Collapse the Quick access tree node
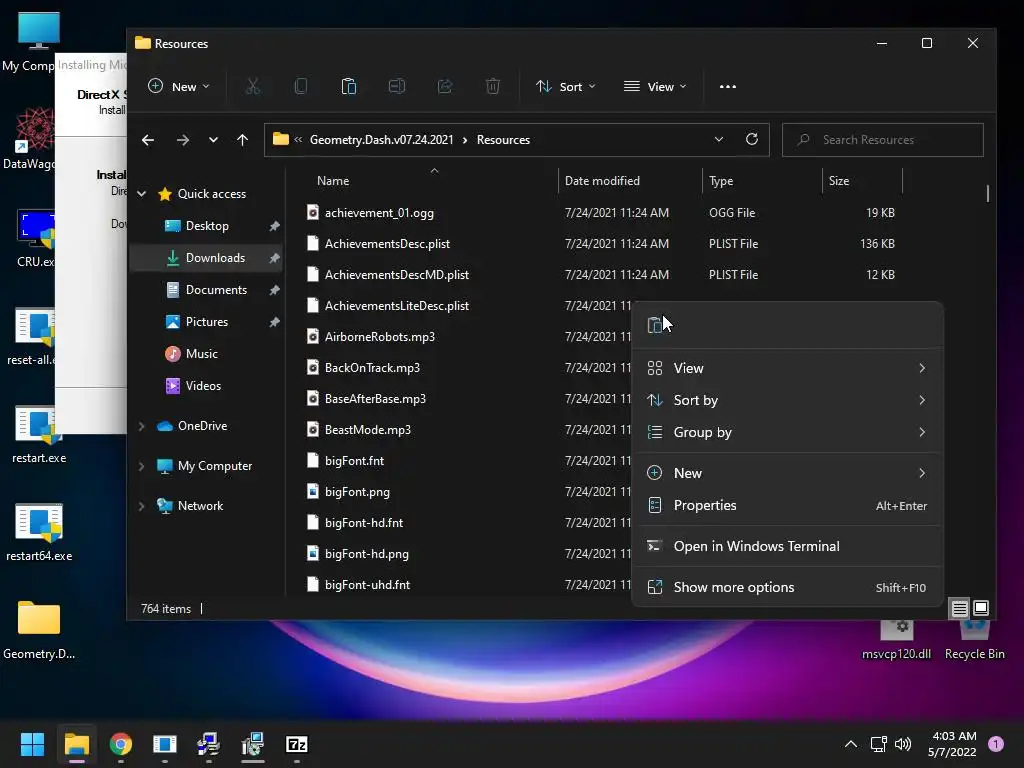The height and width of the screenshot is (768, 1024). pyautogui.click(x=142, y=193)
